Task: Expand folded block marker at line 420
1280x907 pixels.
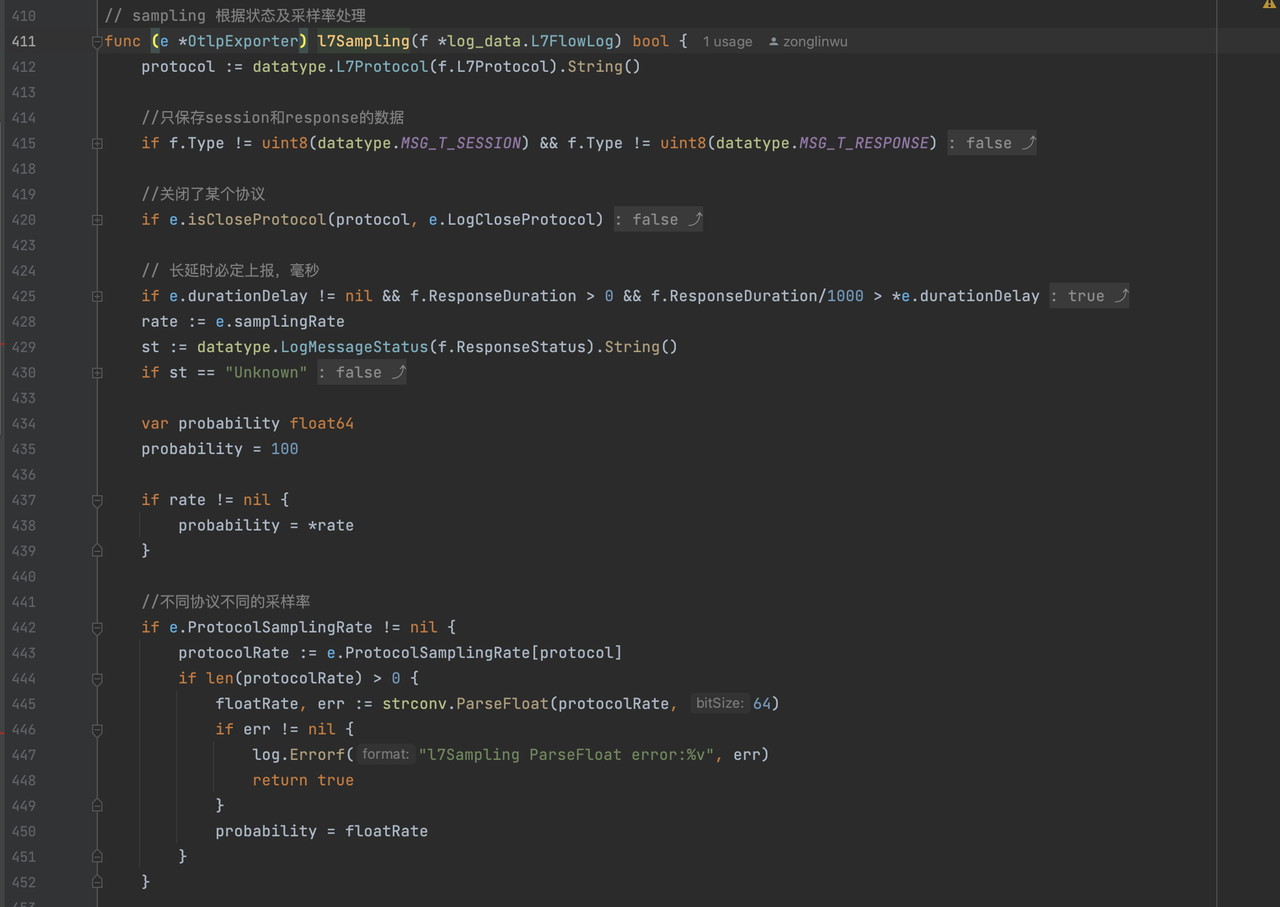Action: click(x=97, y=220)
